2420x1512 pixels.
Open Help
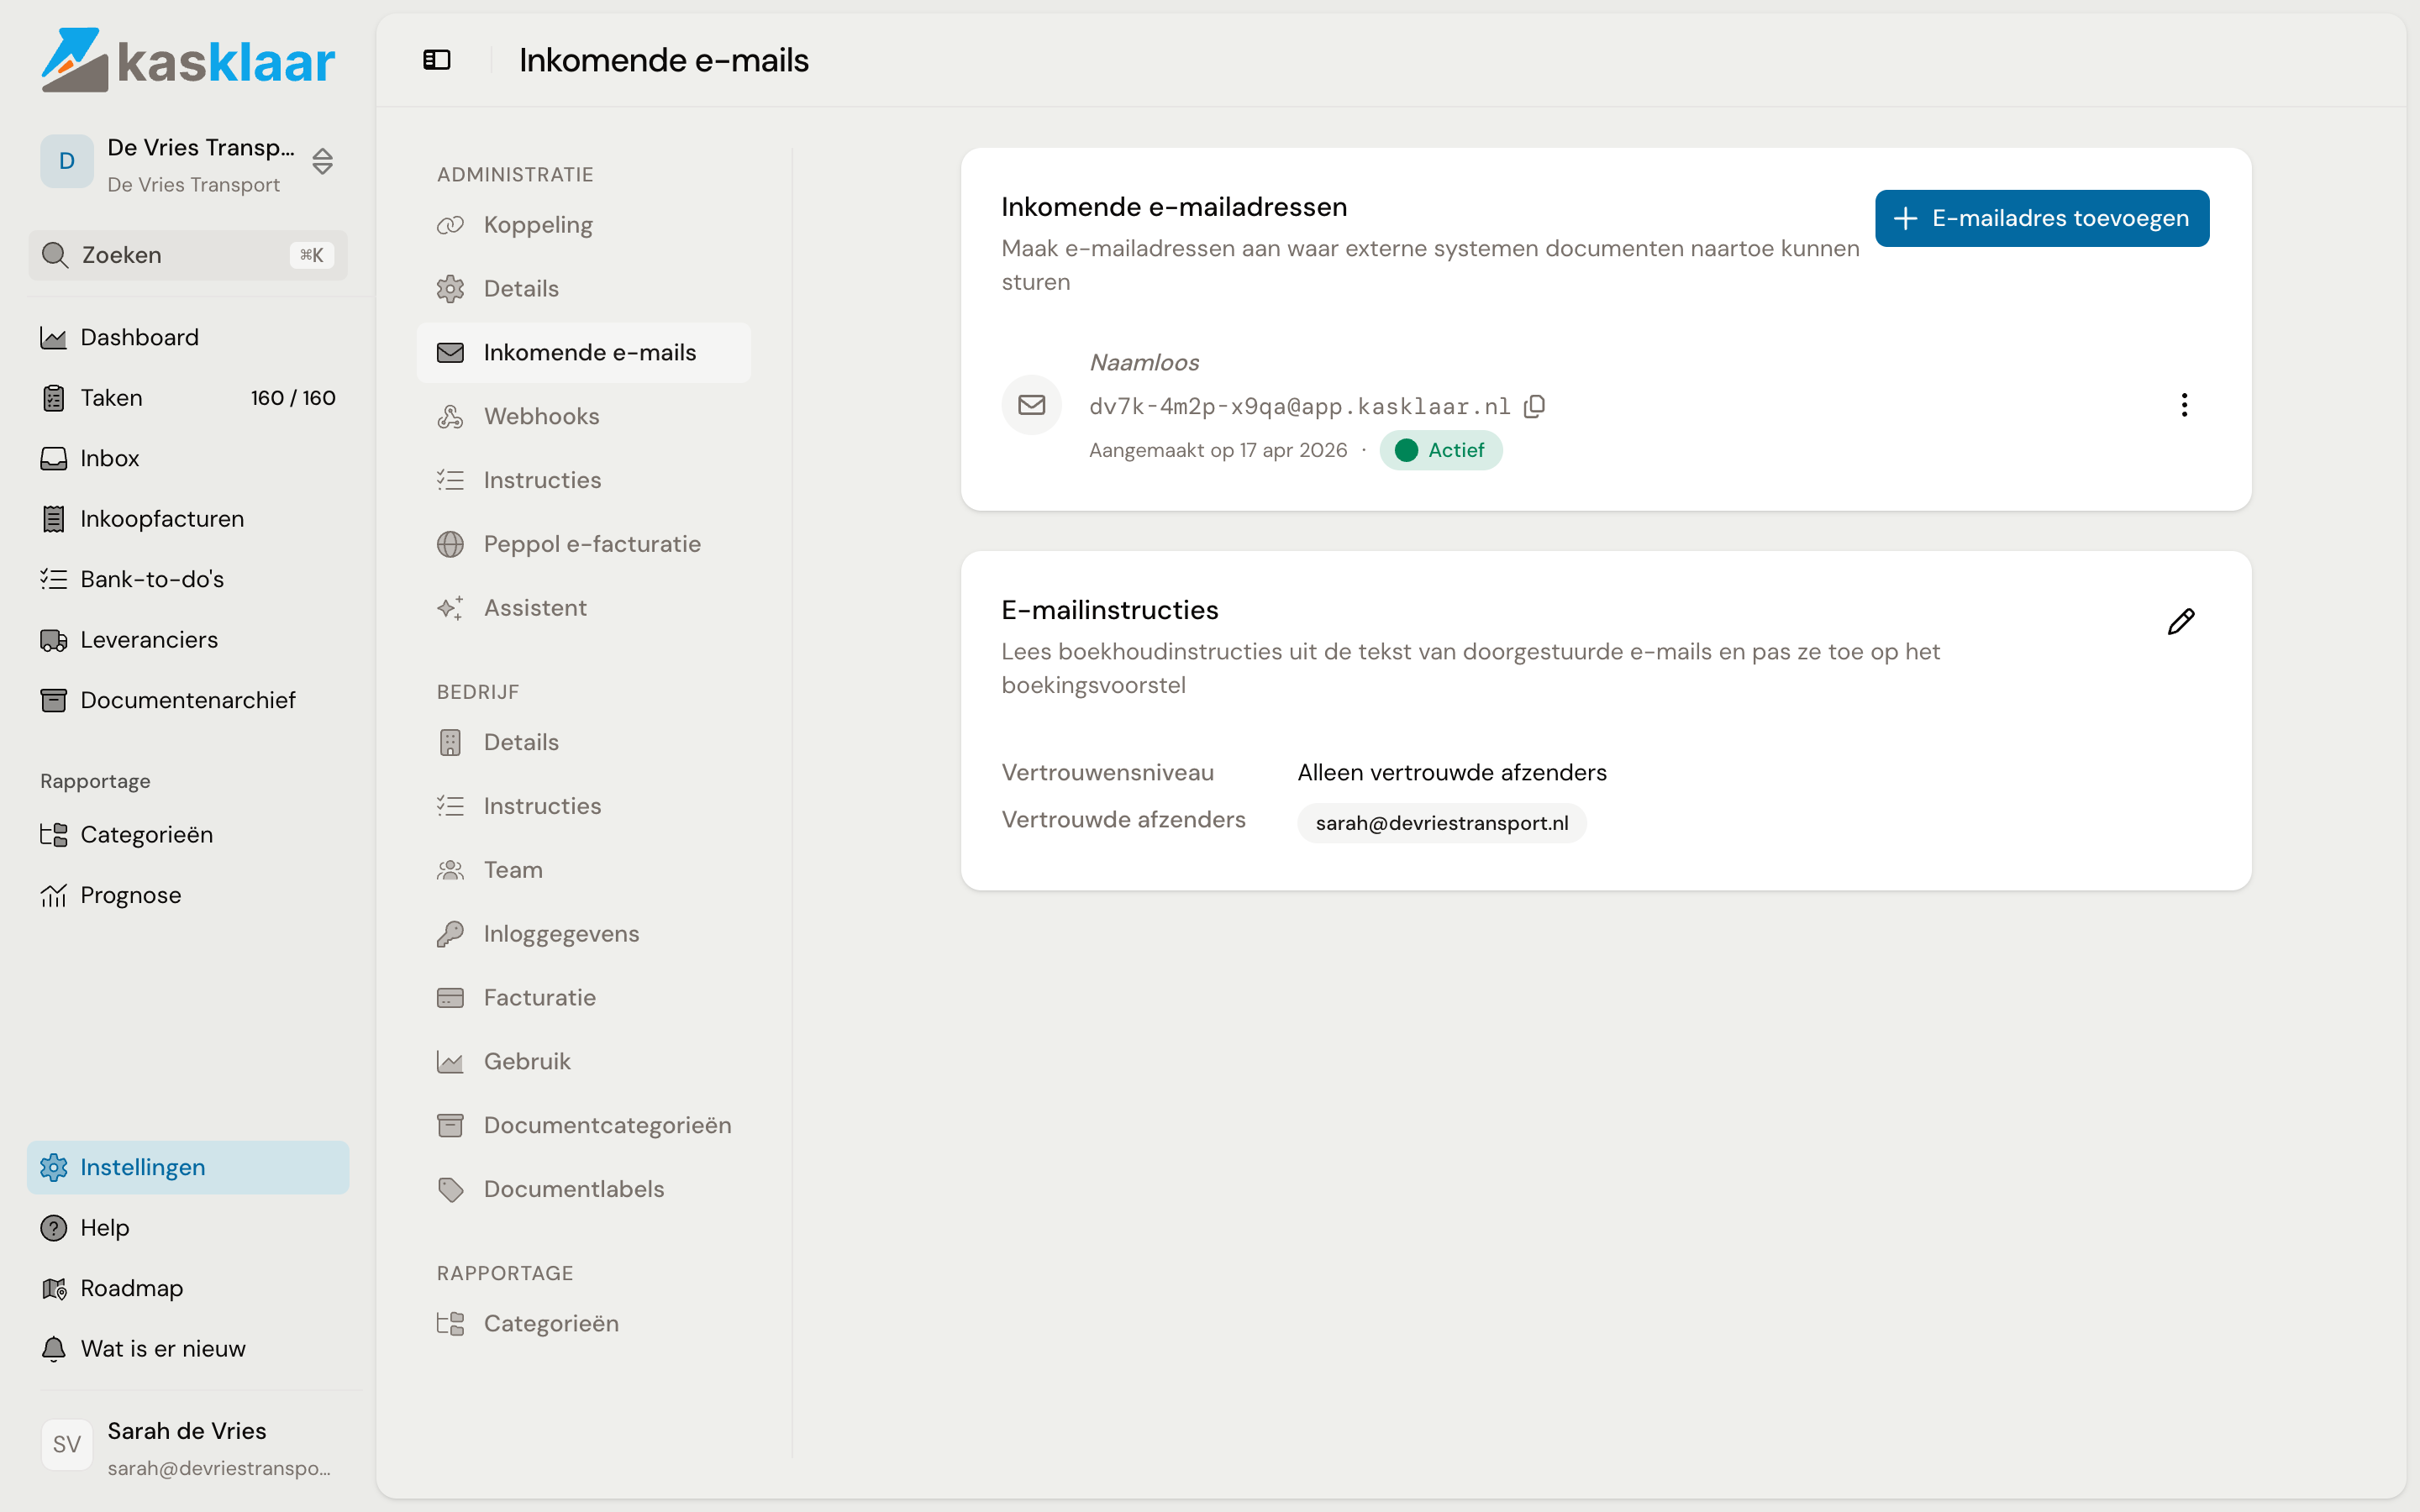(x=188, y=1228)
